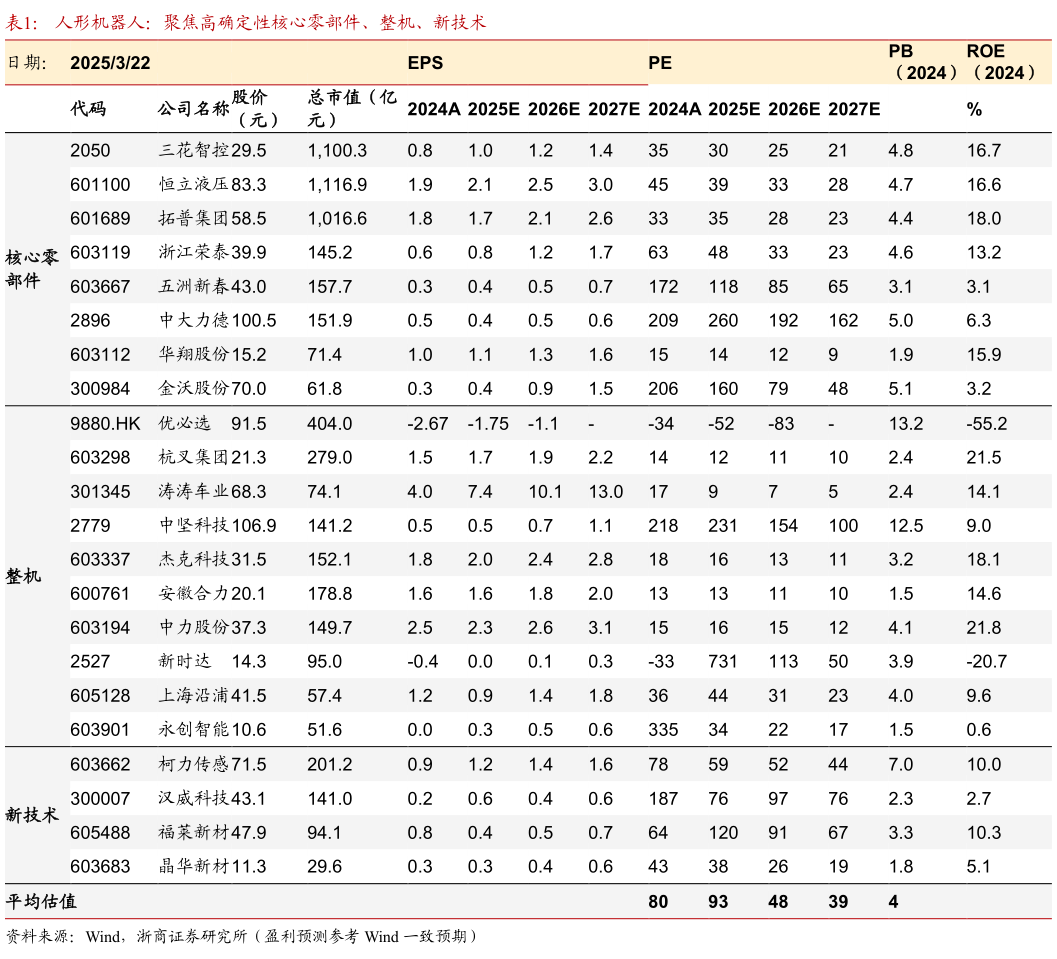
Task: Click the EPS column group header
Action: pyautogui.click(x=425, y=63)
